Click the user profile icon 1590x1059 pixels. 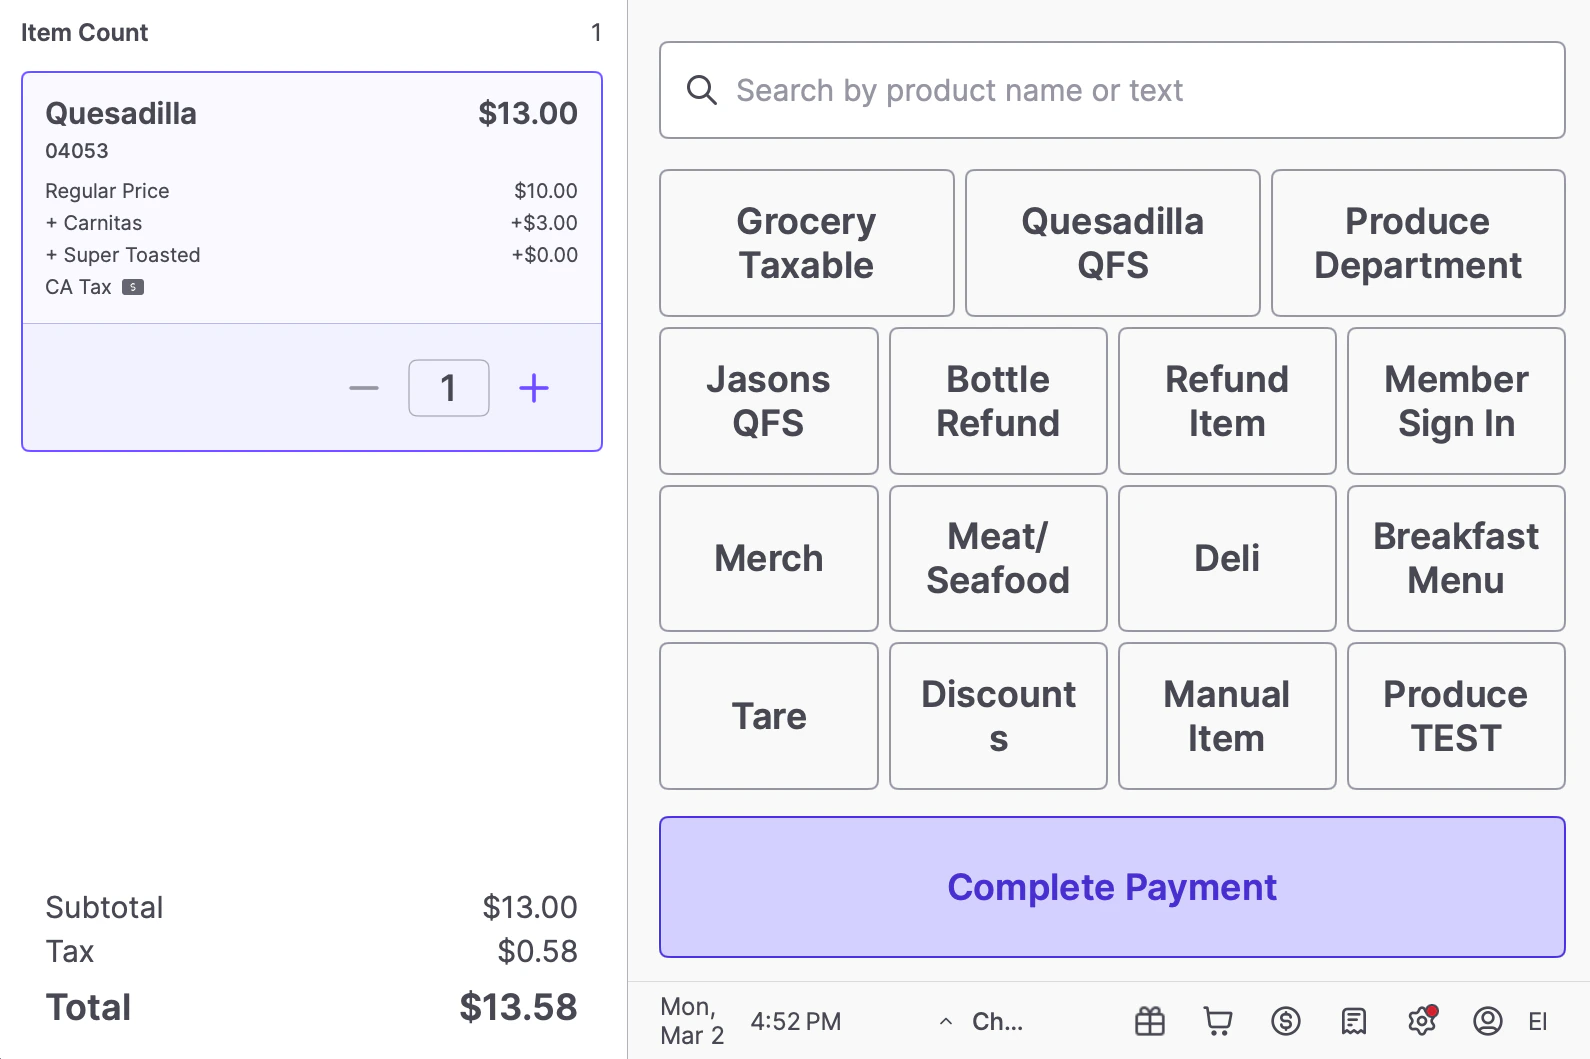1488,1021
